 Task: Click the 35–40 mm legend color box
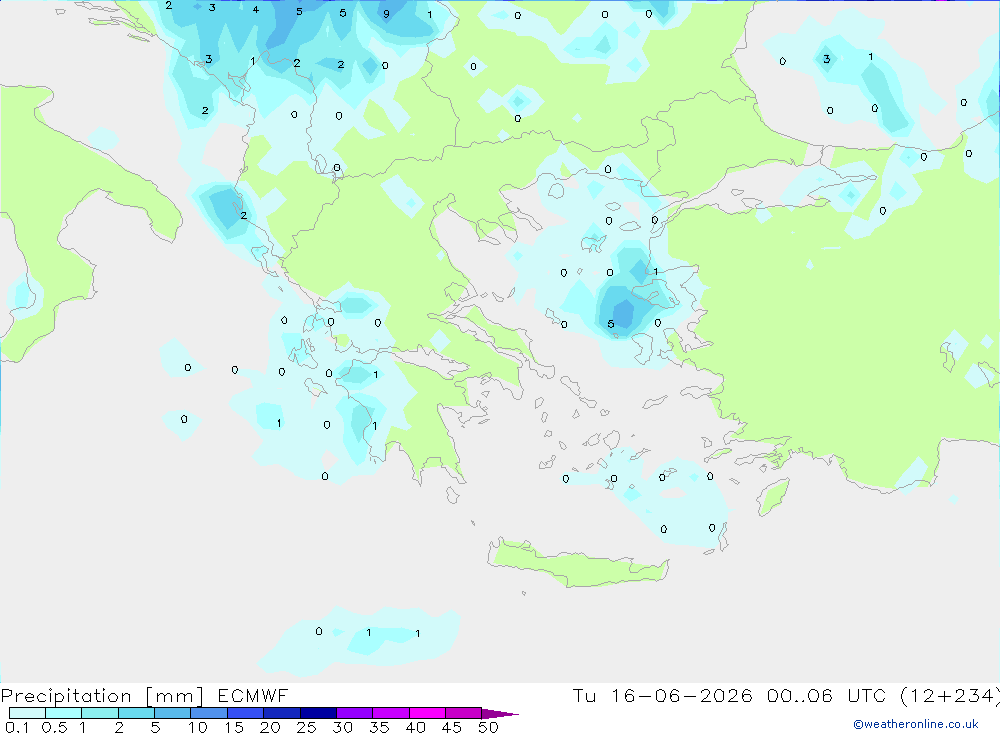(390, 713)
